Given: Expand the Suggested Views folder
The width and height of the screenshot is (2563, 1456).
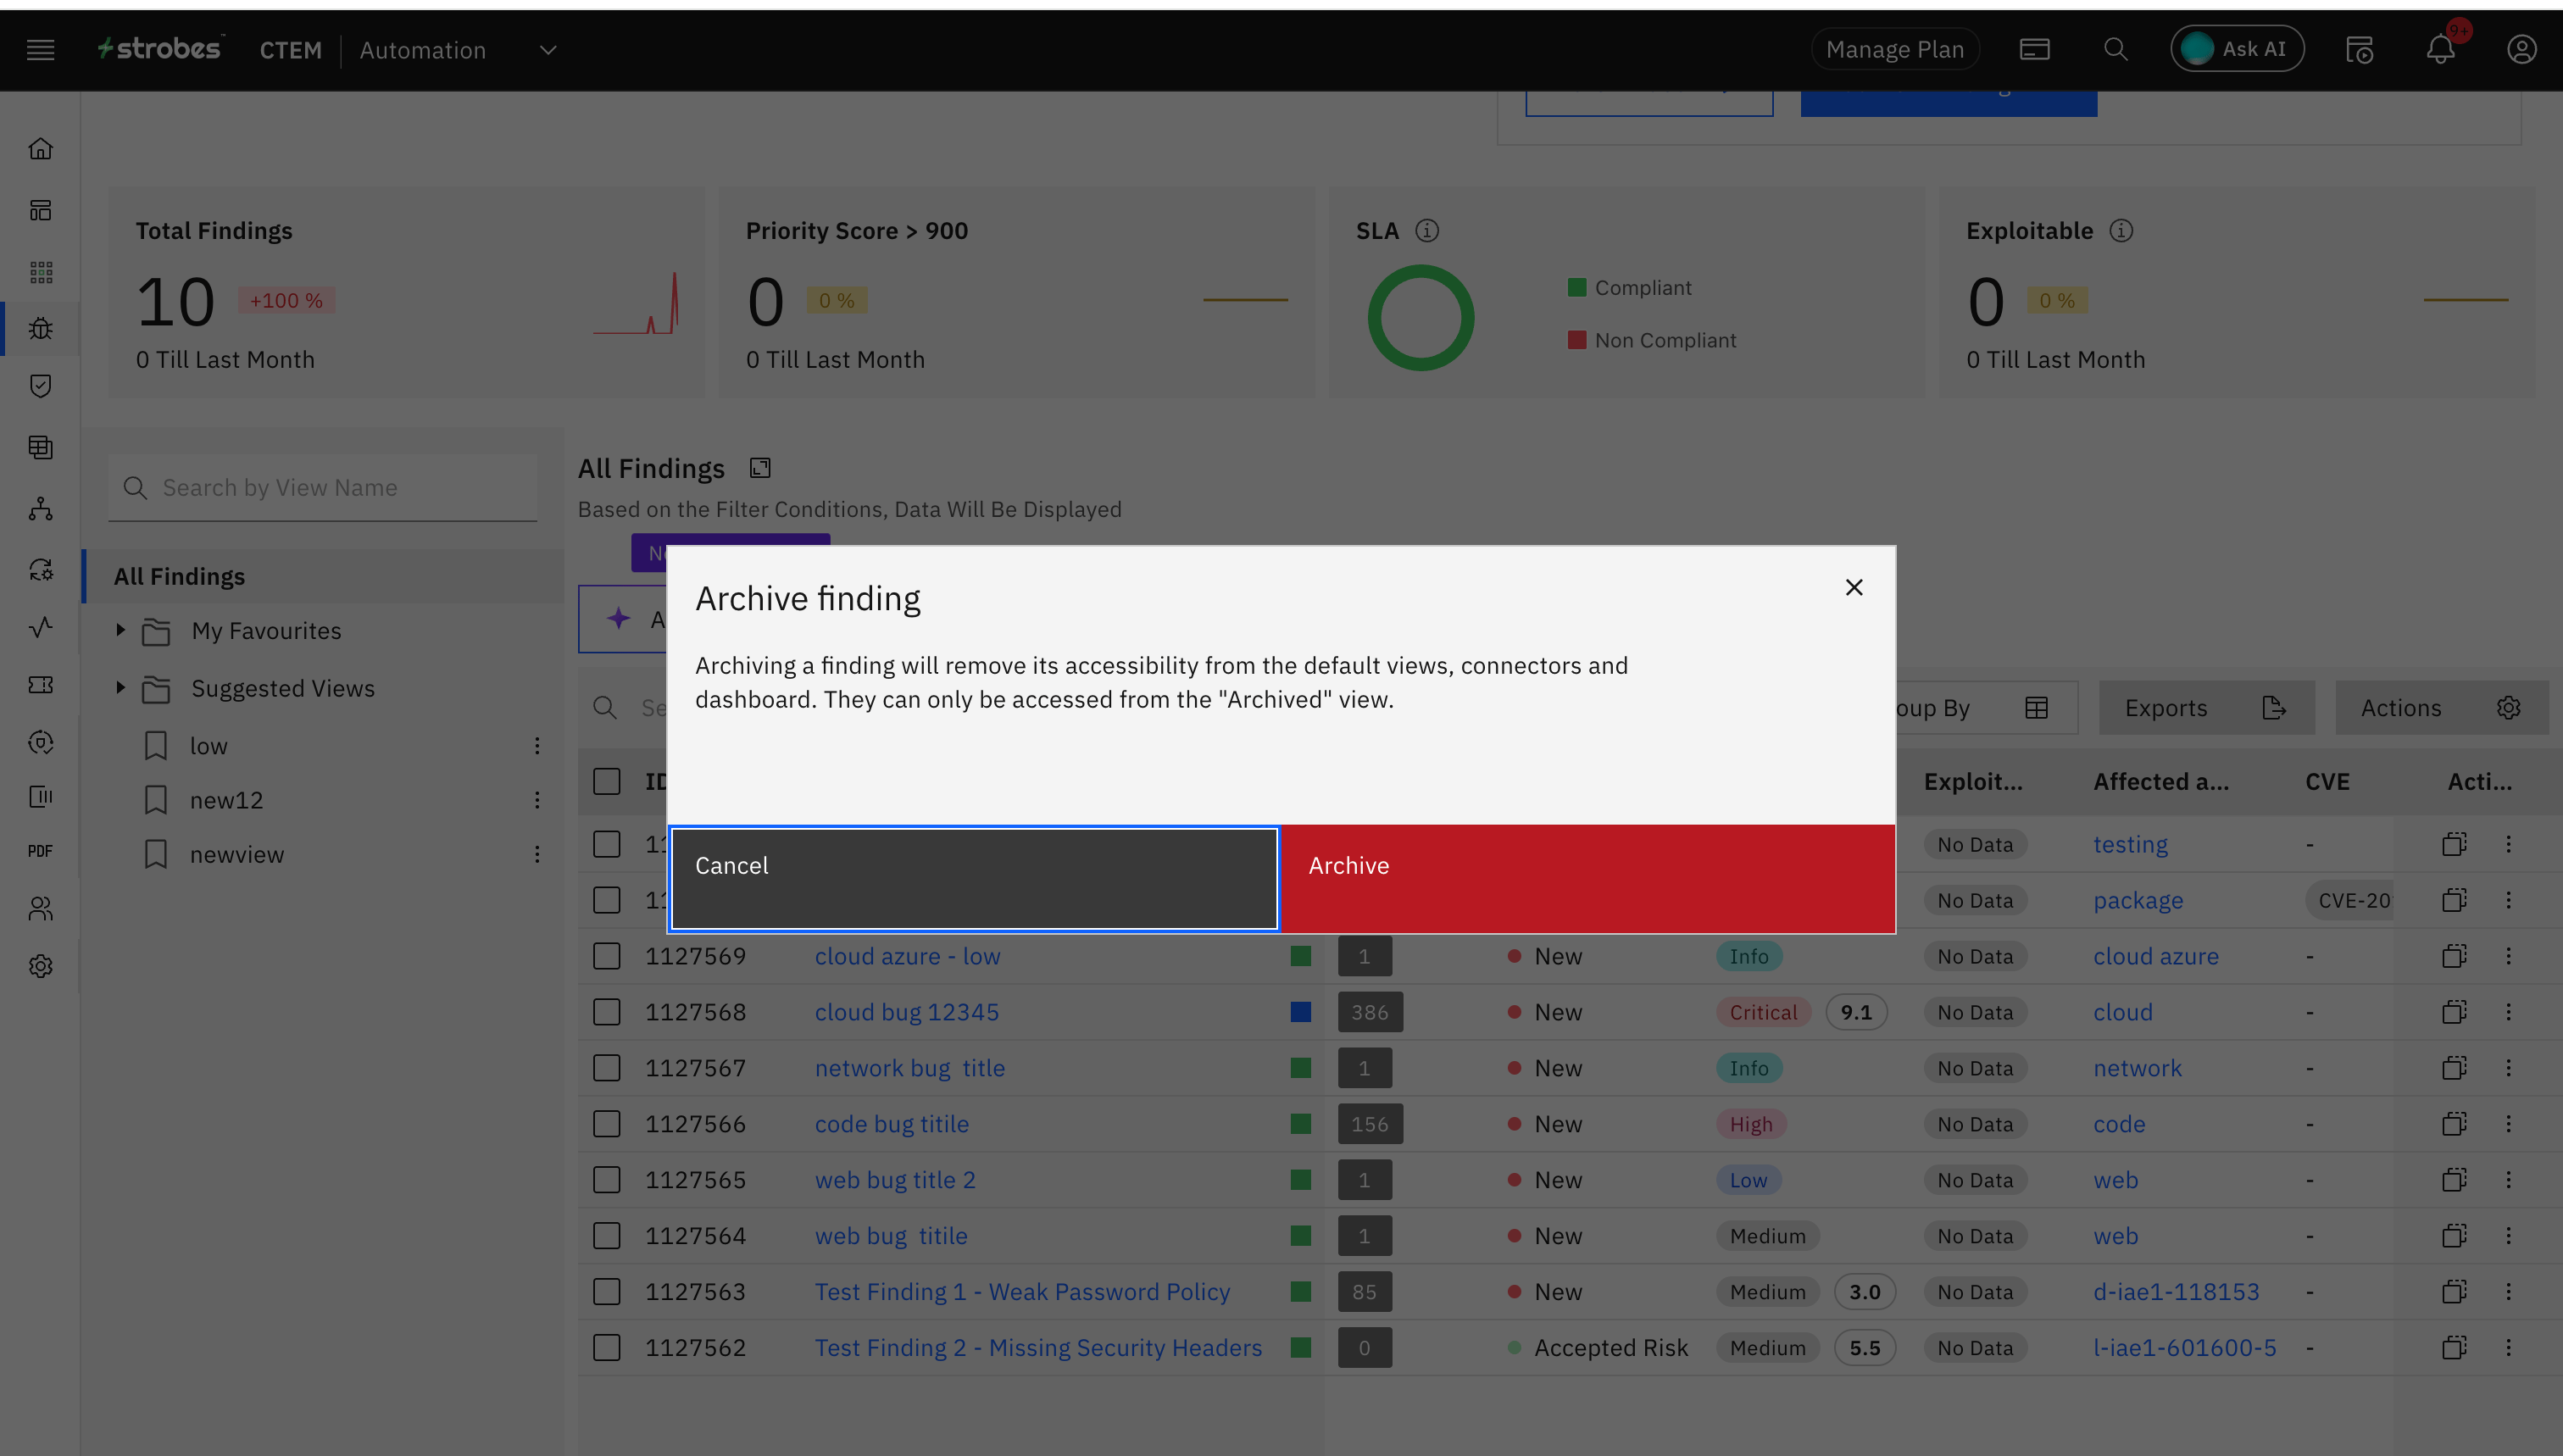Looking at the screenshot, I should [x=120, y=688].
